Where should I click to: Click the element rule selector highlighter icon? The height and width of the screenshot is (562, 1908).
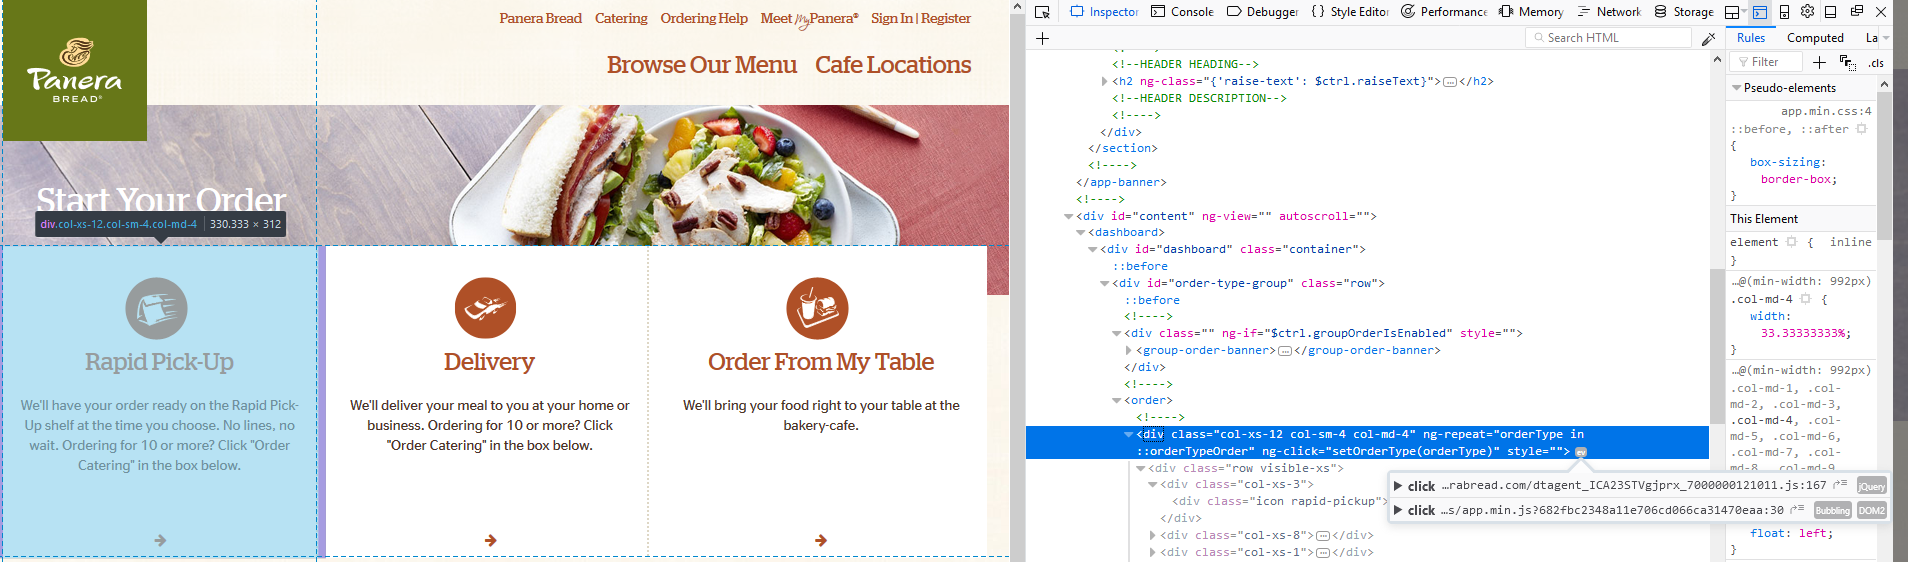(1791, 242)
